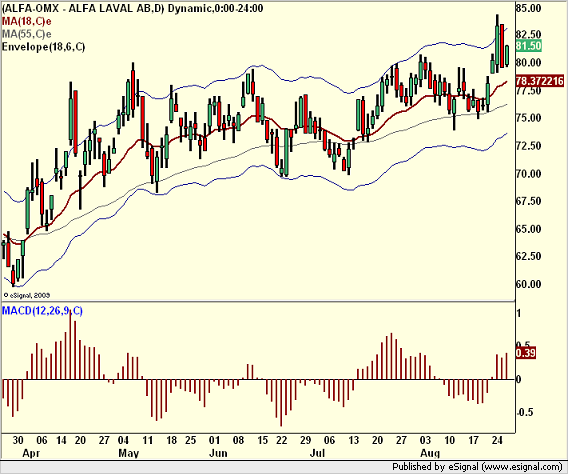Click the date label 13 on time axis
This screenshot has width=568, height=474.
click(353, 440)
